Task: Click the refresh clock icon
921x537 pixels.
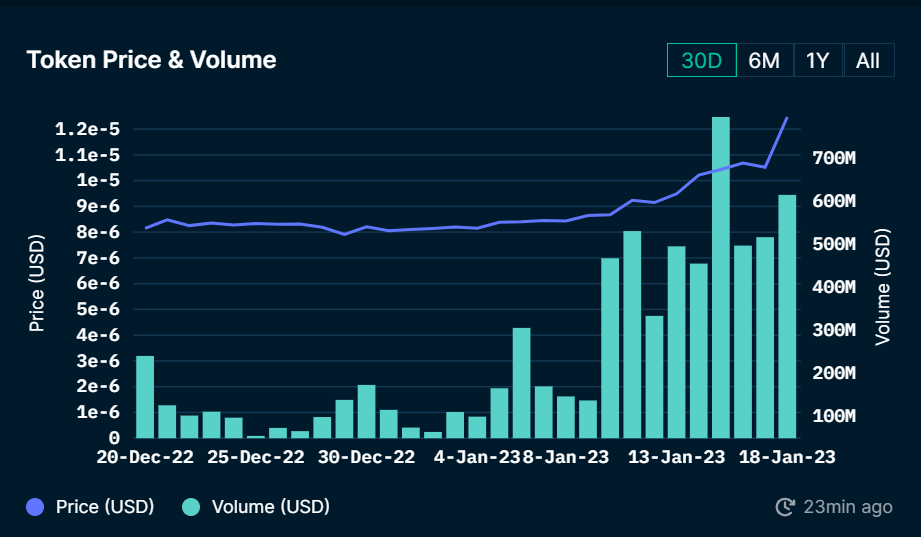Action: pos(785,506)
